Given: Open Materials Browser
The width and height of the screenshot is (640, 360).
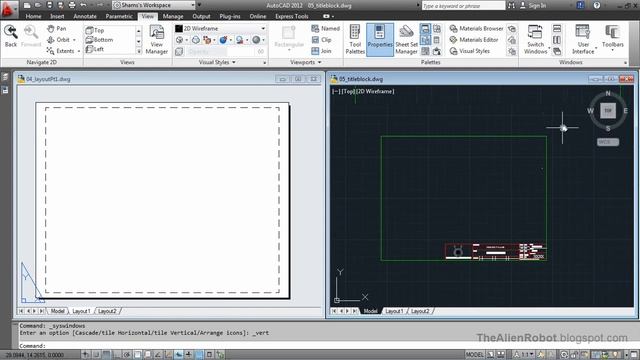Looking at the screenshot, I should [476, 29].
